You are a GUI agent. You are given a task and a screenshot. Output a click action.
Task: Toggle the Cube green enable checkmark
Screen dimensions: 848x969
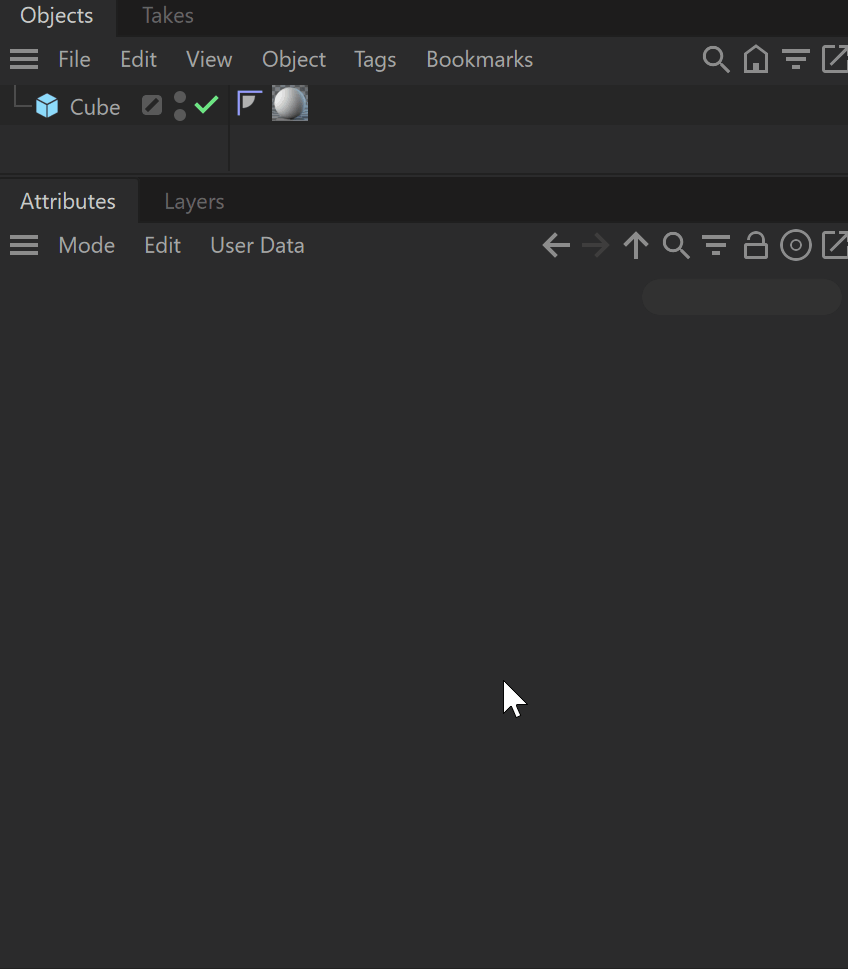point(206,104)
